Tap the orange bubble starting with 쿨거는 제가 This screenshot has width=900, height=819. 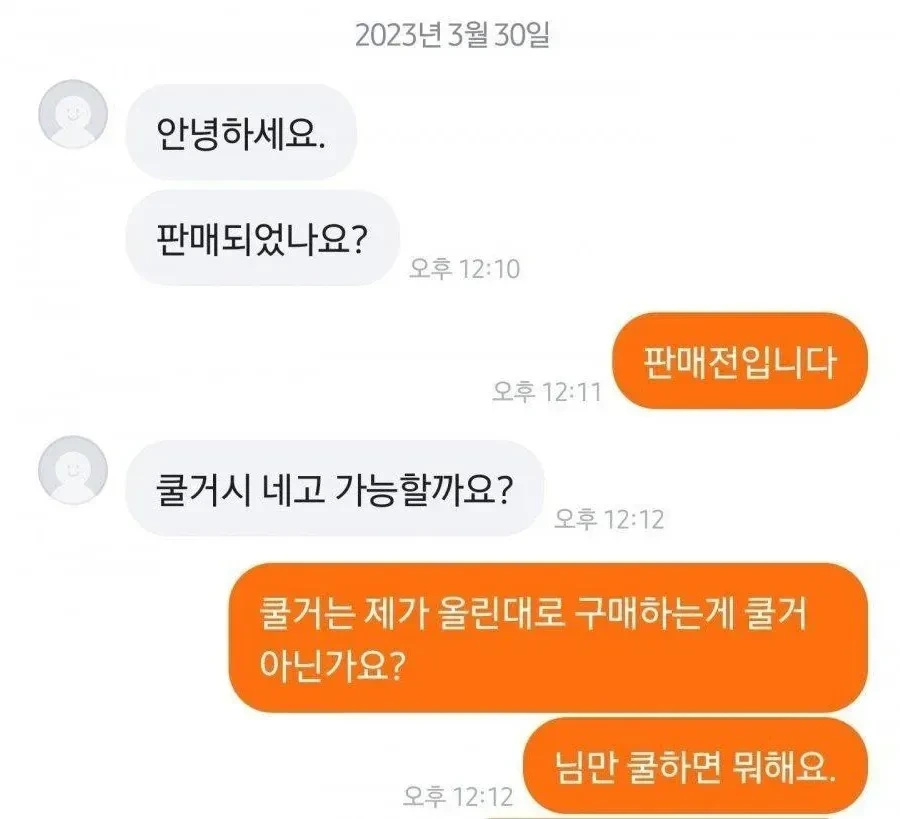[x=548, y=638]
